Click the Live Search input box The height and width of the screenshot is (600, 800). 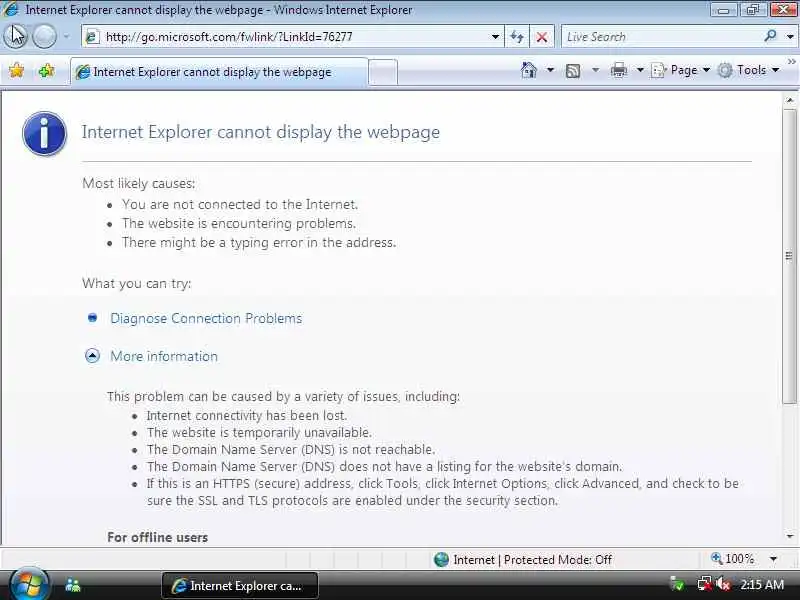click(661, 37)
